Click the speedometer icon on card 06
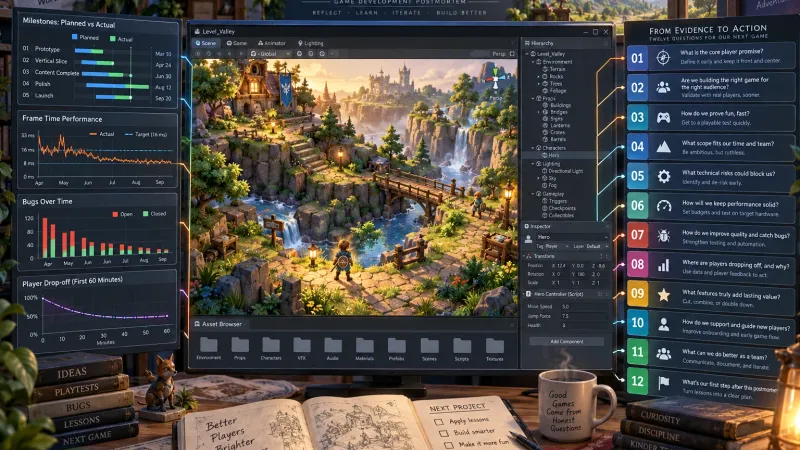This screenshot has width=800, height=450. [664, 206]
